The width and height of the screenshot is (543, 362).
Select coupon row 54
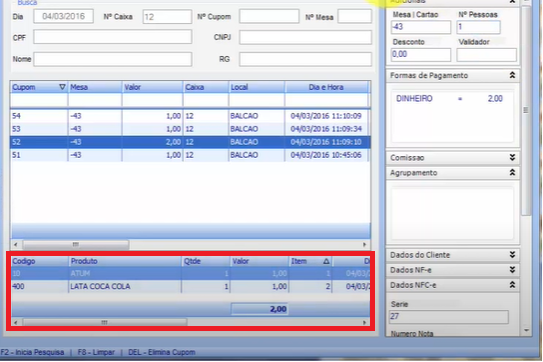tap(190, 116)
